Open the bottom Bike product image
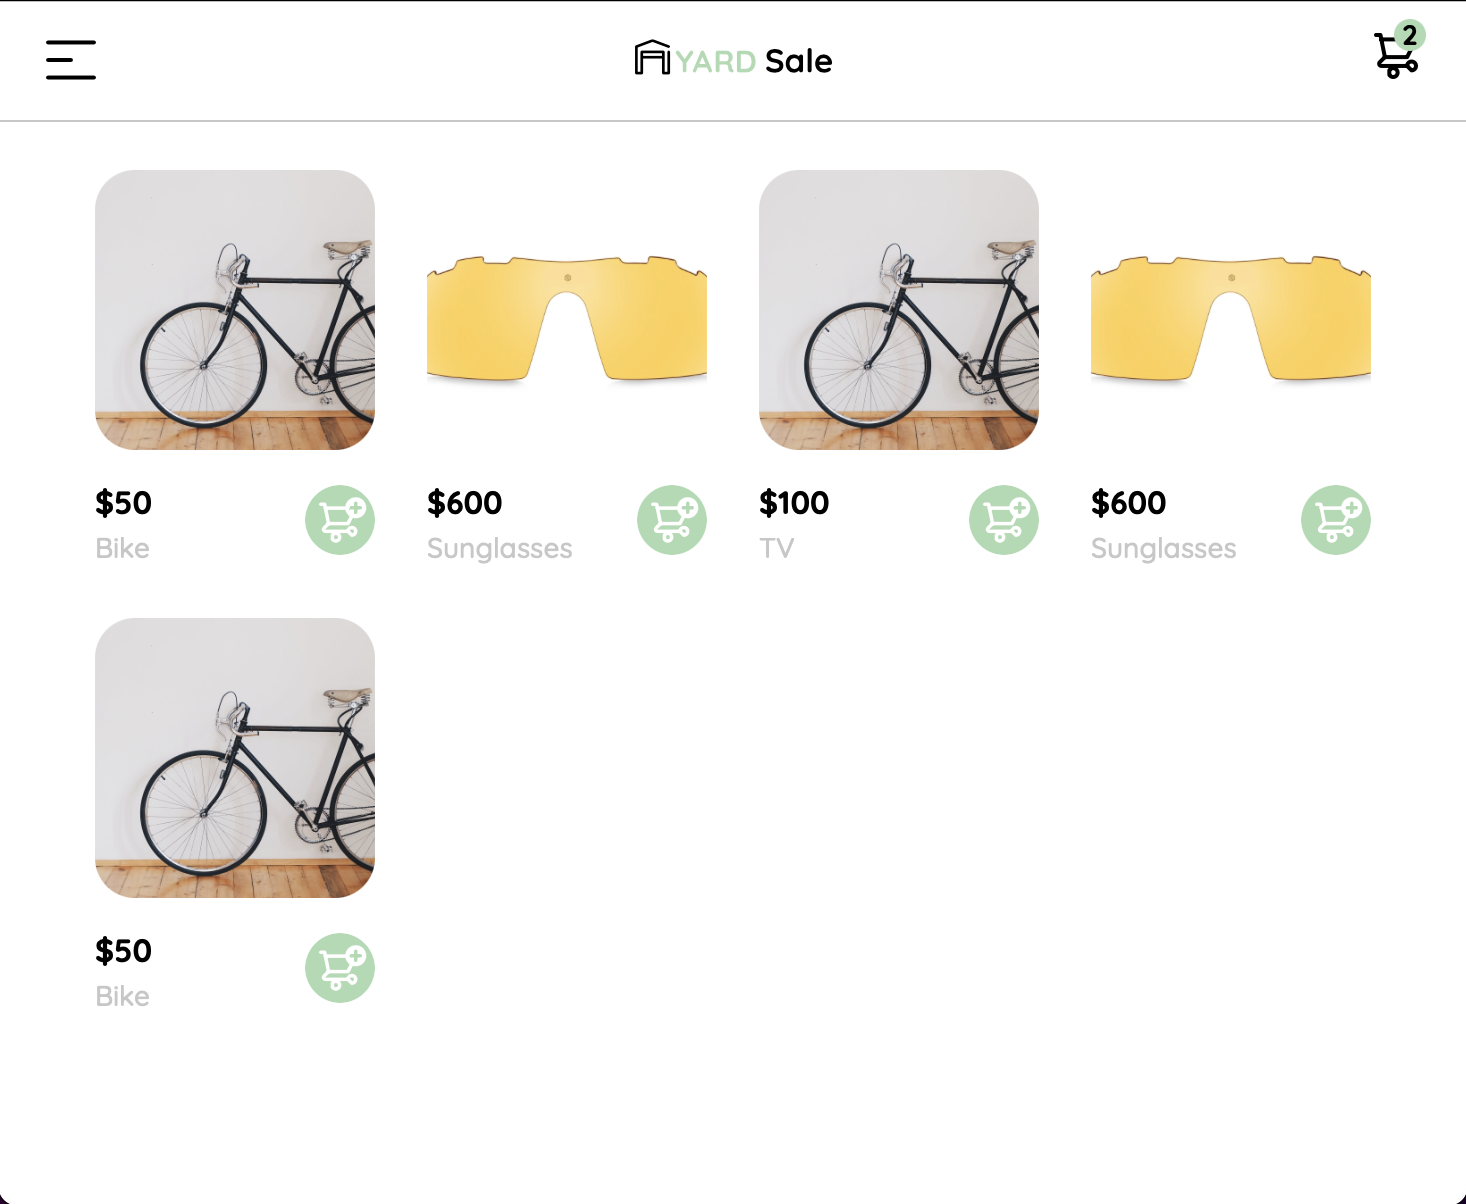The image size is (1466, 1204). click(x=235, y=759)
